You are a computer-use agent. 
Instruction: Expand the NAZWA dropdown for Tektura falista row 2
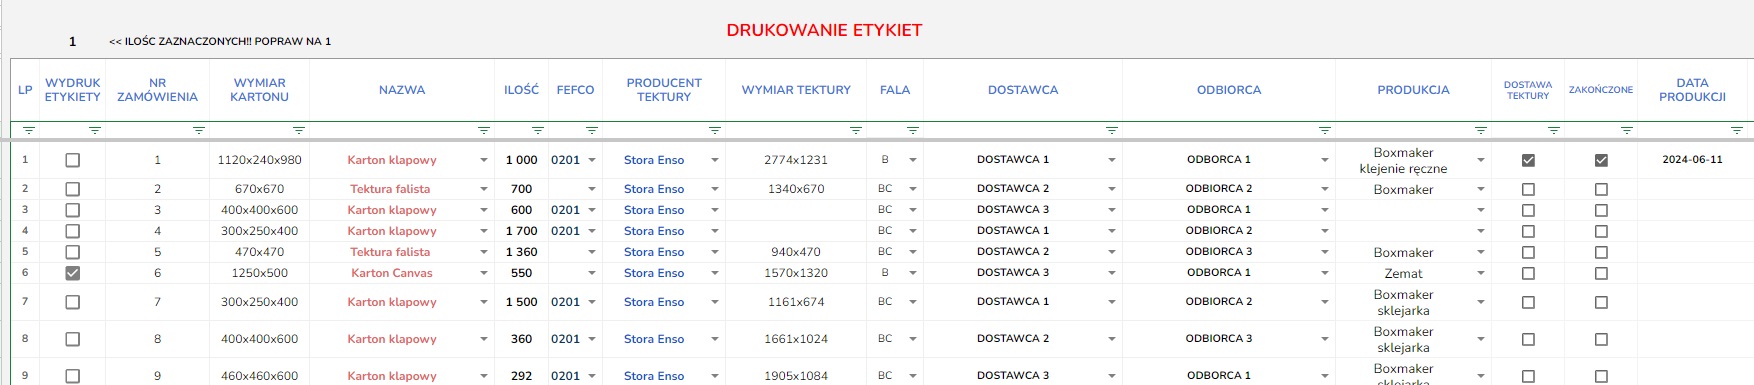pos(484,189)
